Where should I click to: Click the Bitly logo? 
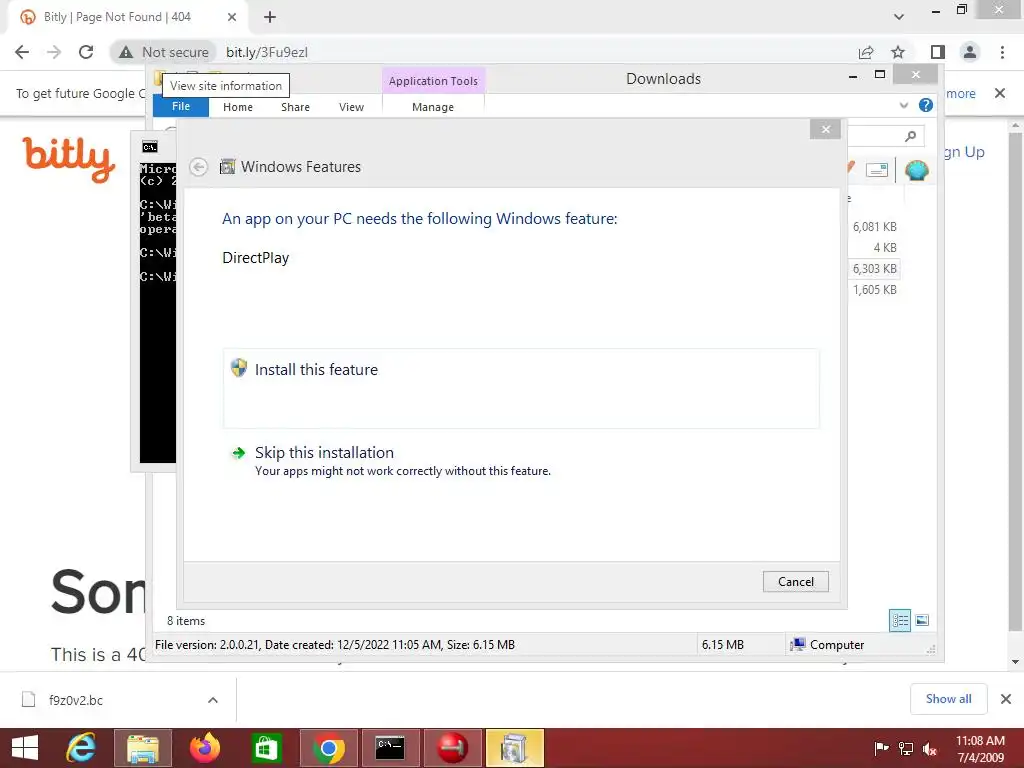(69, 159)
